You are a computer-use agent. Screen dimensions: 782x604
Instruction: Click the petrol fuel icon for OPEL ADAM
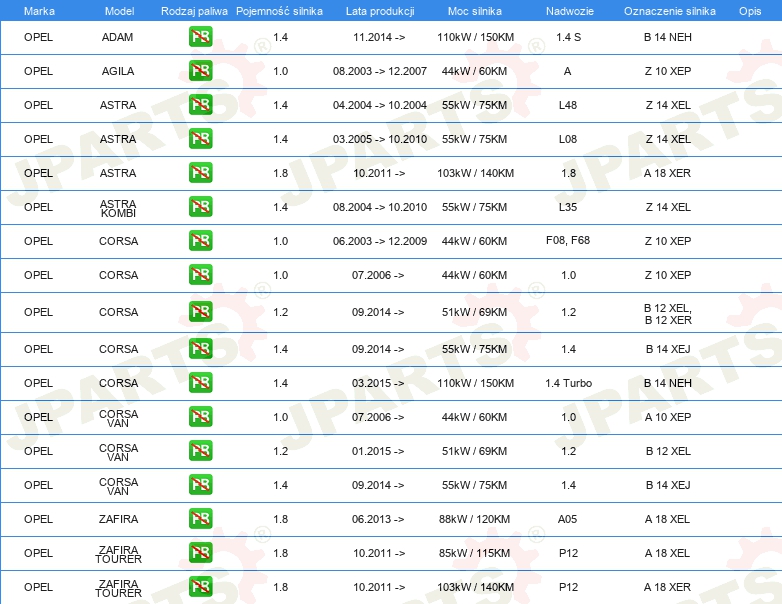(x=200, y=37)
